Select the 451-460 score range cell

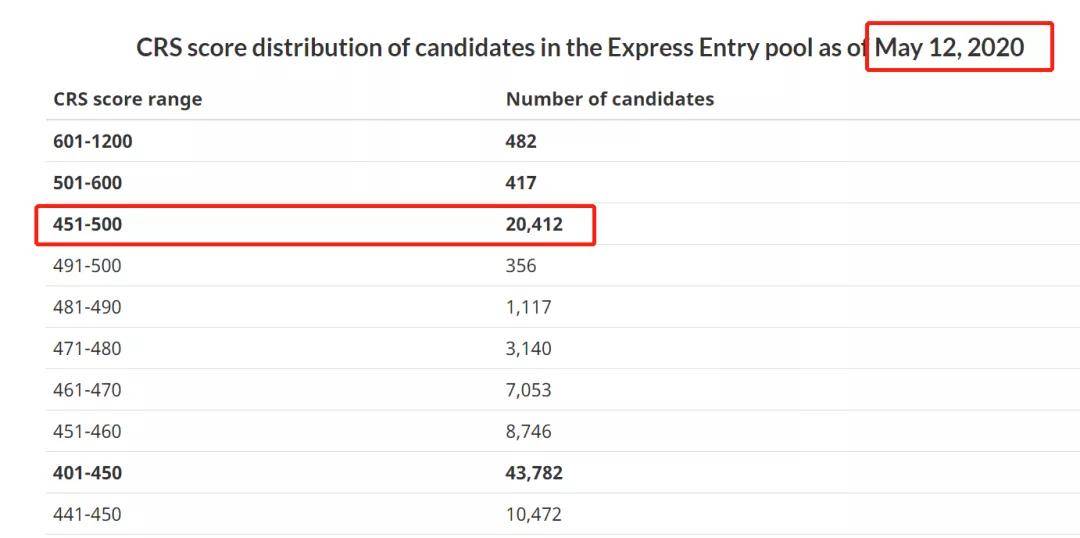pyautogui.click(x=87, y=432)
